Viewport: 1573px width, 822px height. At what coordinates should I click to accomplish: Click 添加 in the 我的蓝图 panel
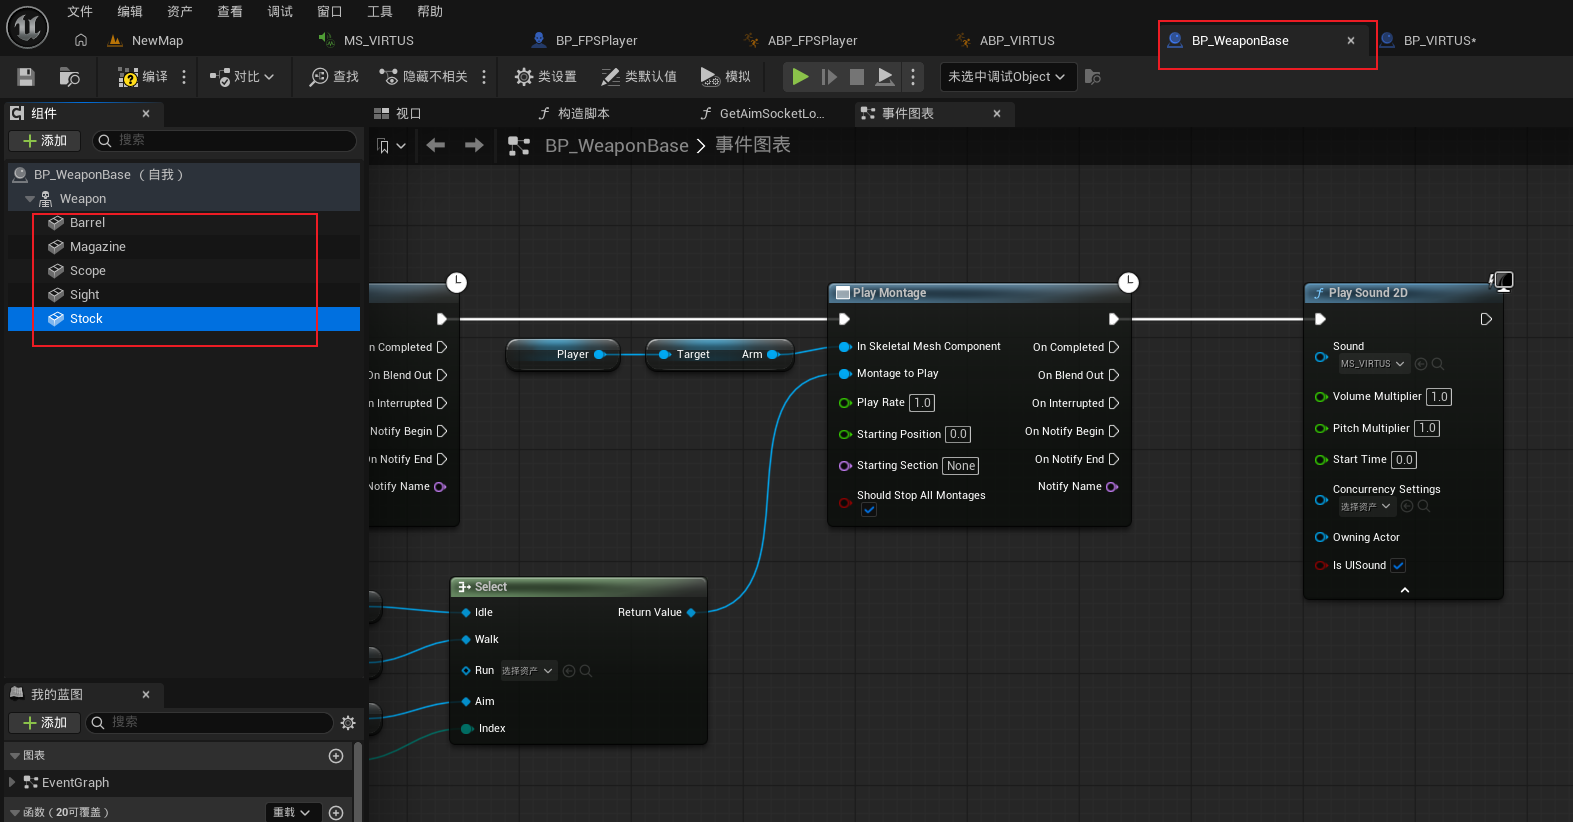45,723
